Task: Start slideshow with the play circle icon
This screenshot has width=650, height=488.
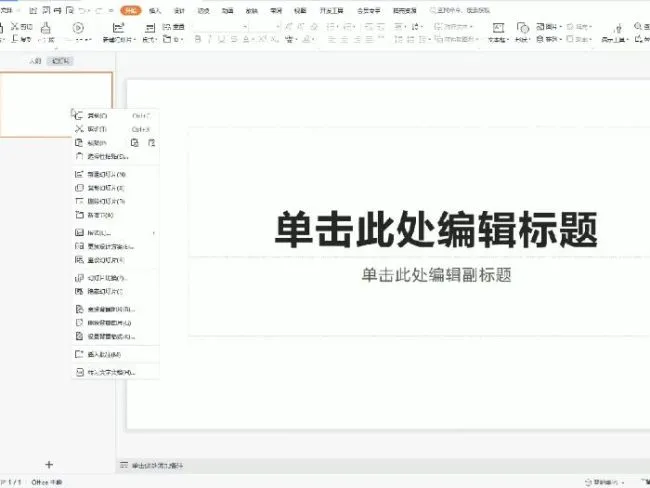Action: (x=78, y=28)
